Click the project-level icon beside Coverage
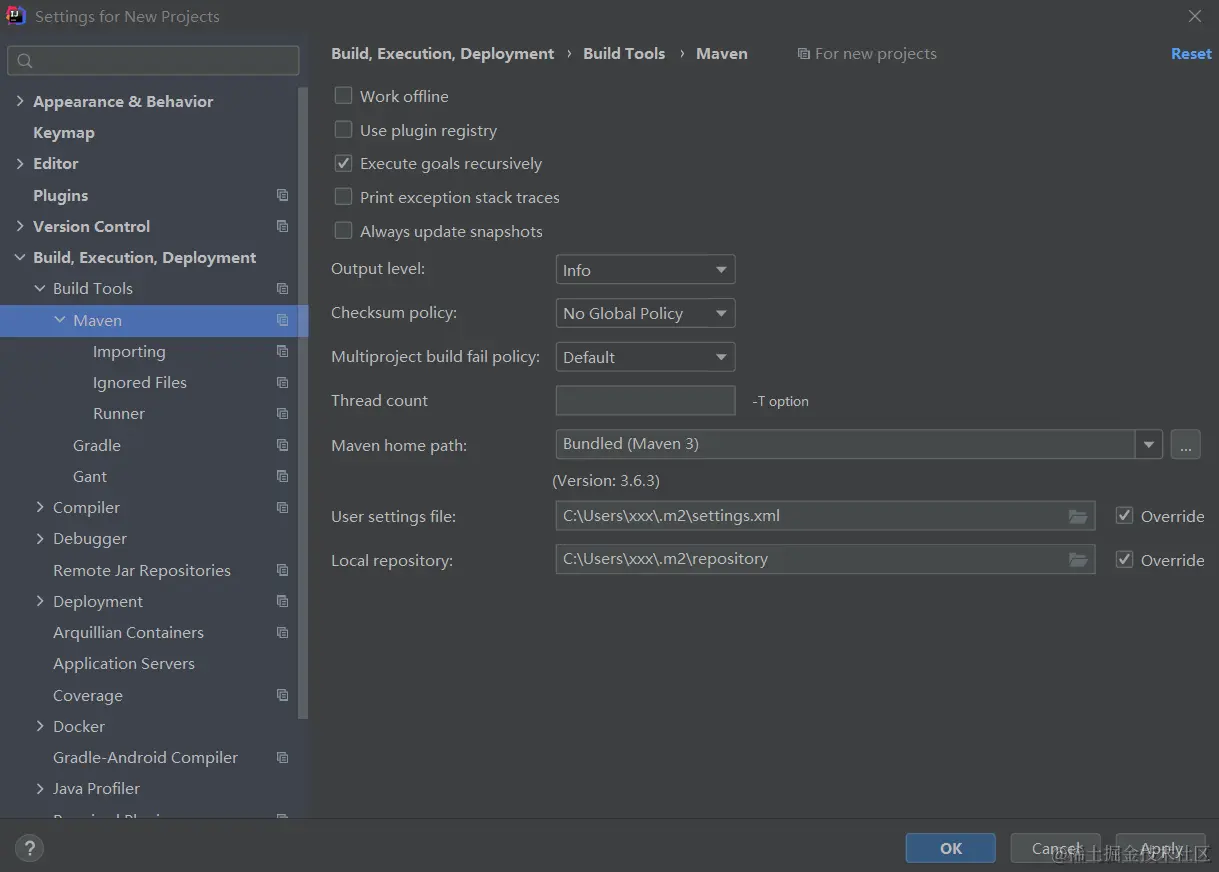1219x872 pixels. click(282, 695)
